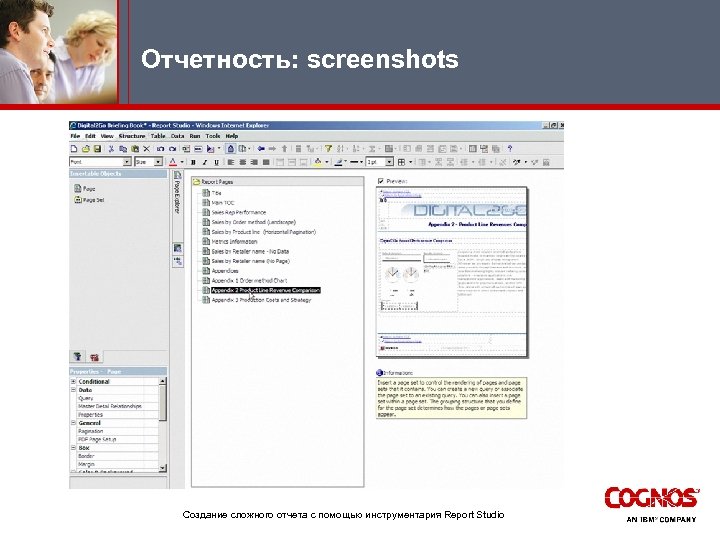Image resolution: width=720 pixels, height=540 pixels.
Task: Click the Source tab funnel icon
Action: [78, 356]
